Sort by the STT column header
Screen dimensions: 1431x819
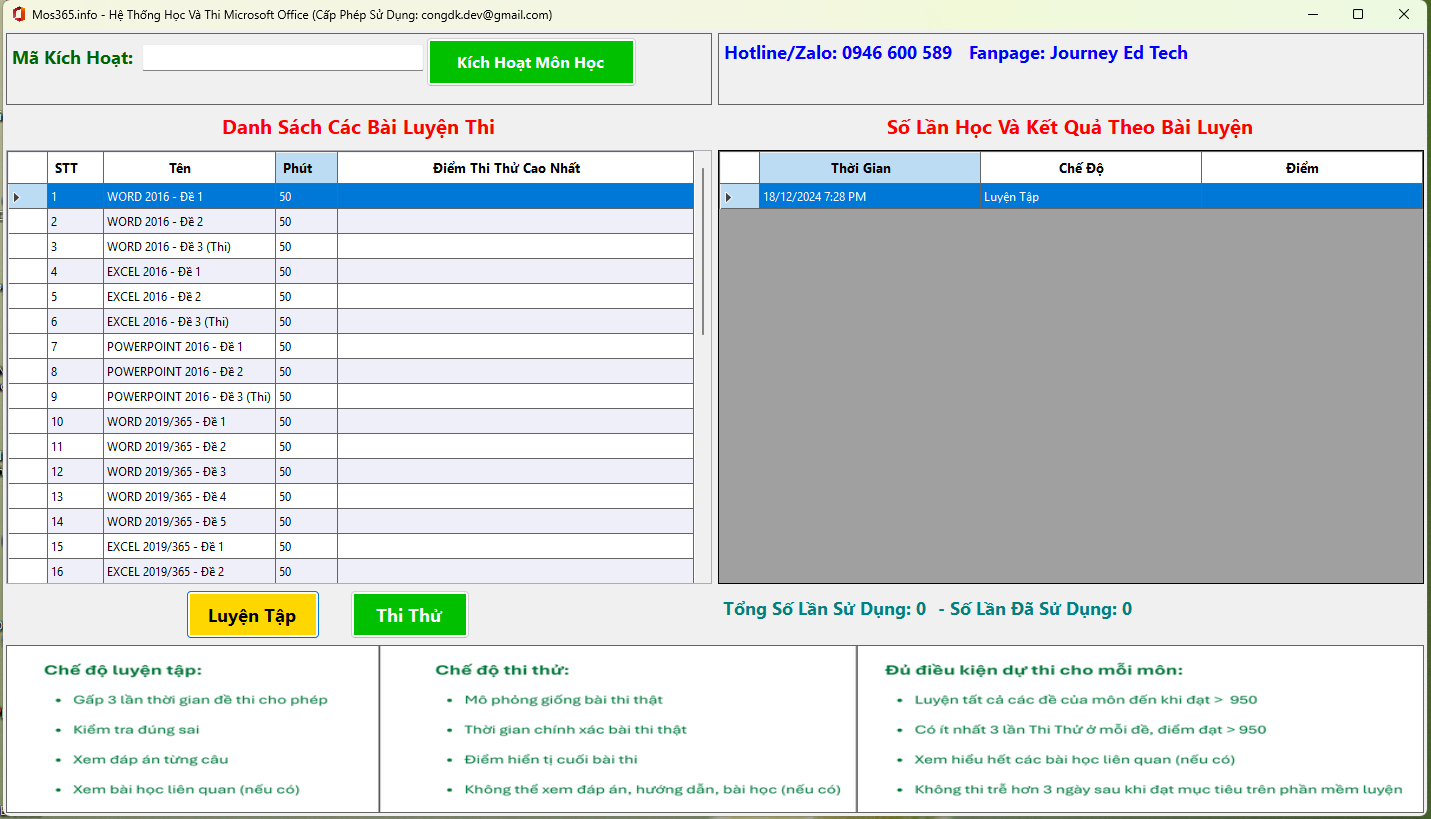75,168
